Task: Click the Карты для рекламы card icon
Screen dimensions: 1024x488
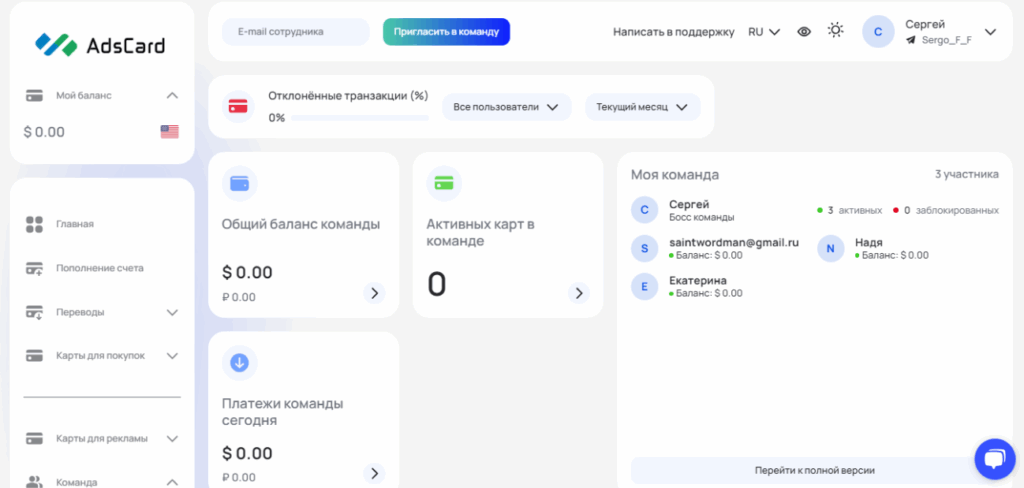Action: (x=34, y=438)
